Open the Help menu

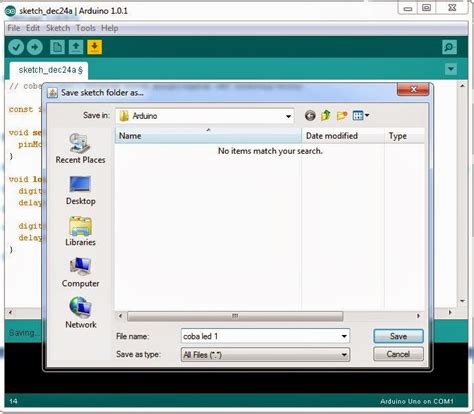click(110, 28)
